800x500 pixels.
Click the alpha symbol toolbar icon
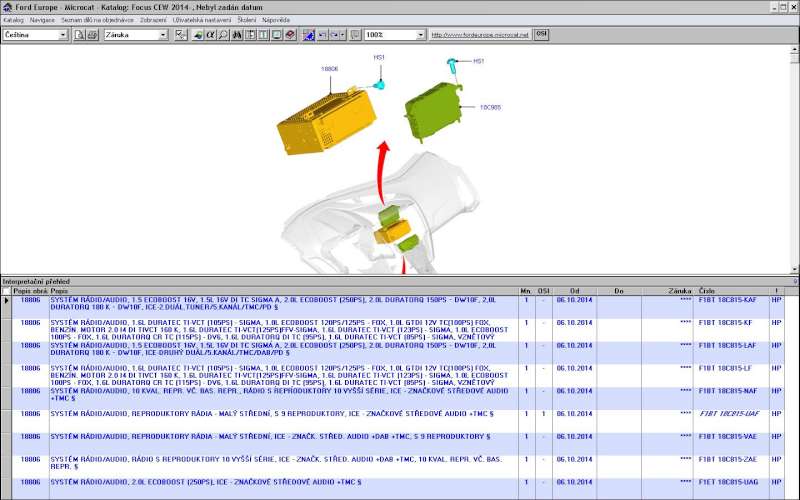point(209,35)
